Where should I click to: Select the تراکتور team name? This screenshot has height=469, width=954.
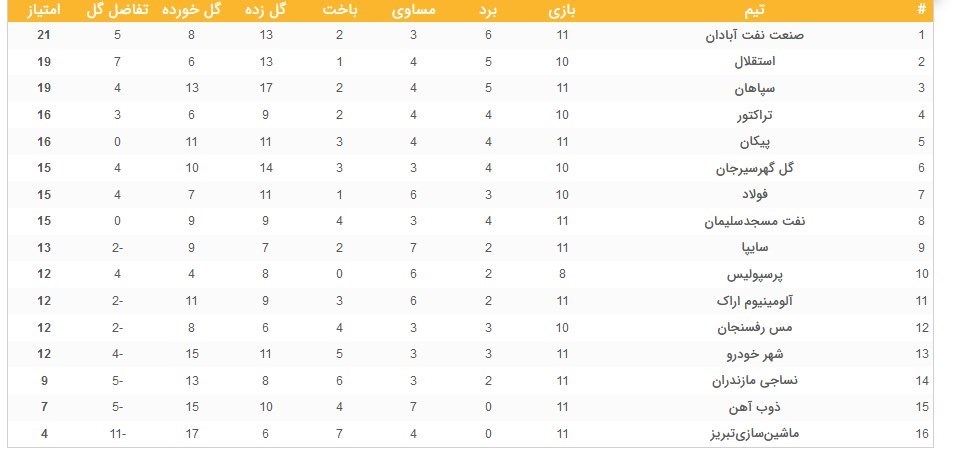pos(784,115)
